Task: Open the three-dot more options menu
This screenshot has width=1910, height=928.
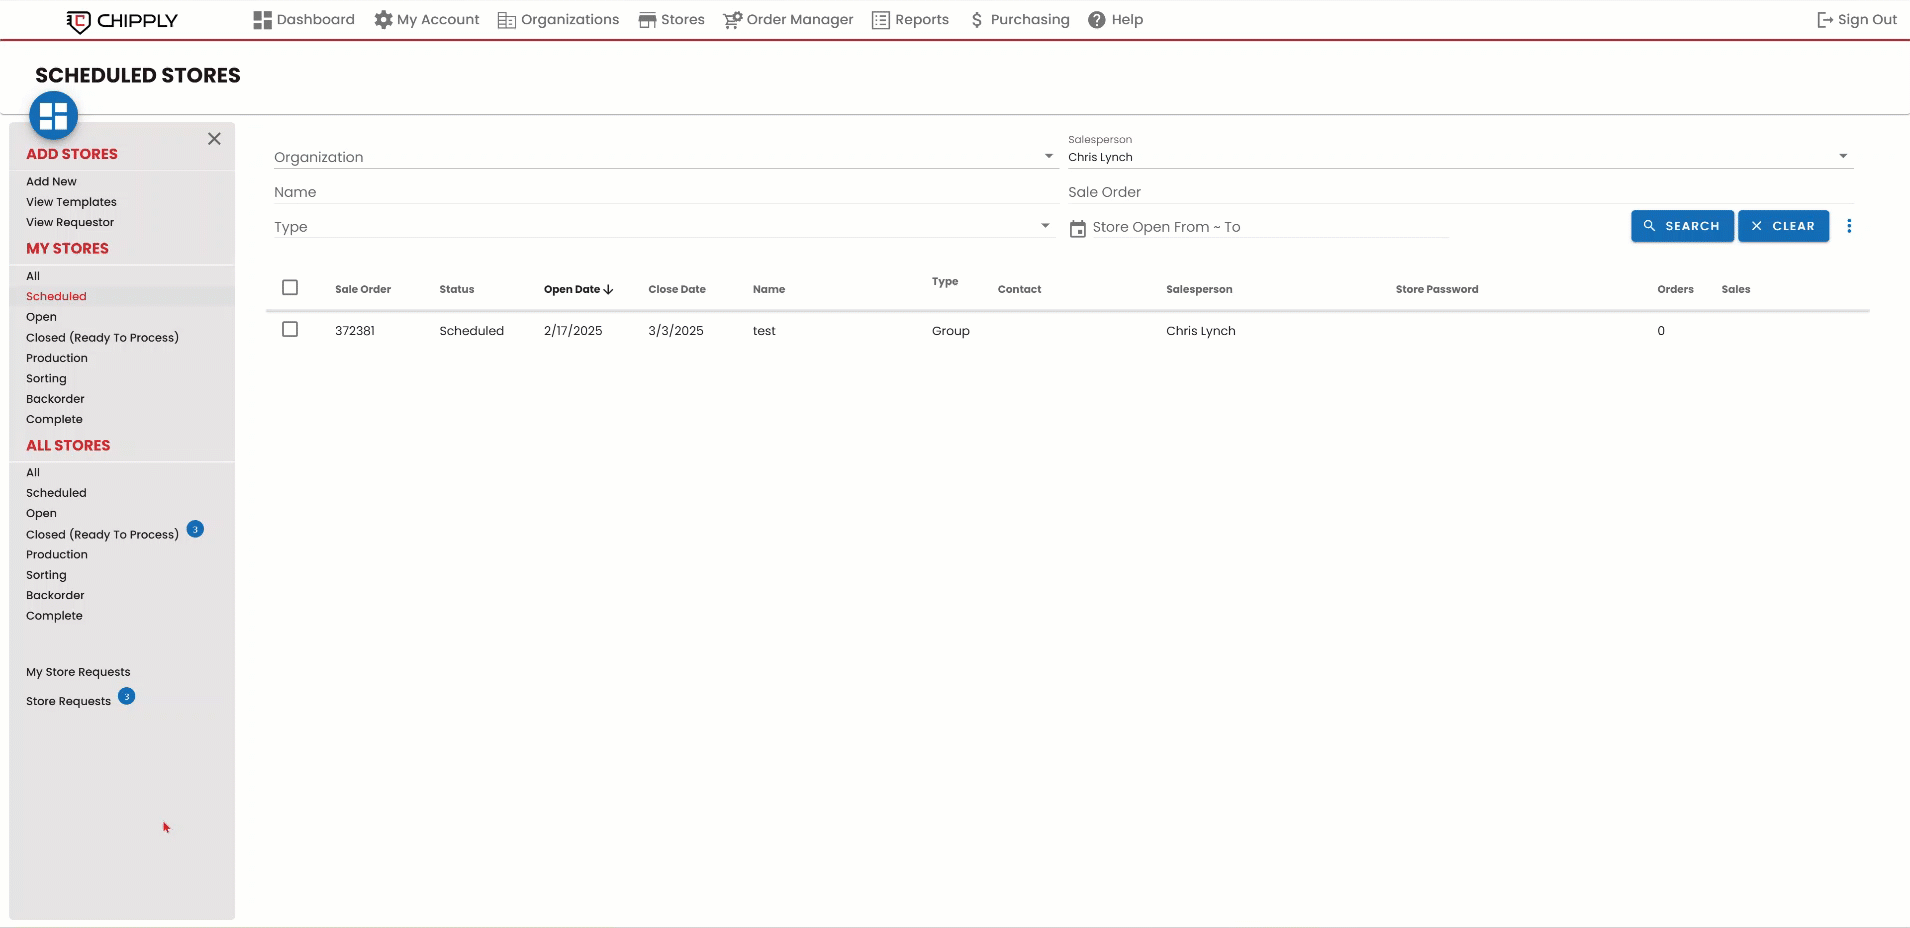Action: pos(1849,226)
